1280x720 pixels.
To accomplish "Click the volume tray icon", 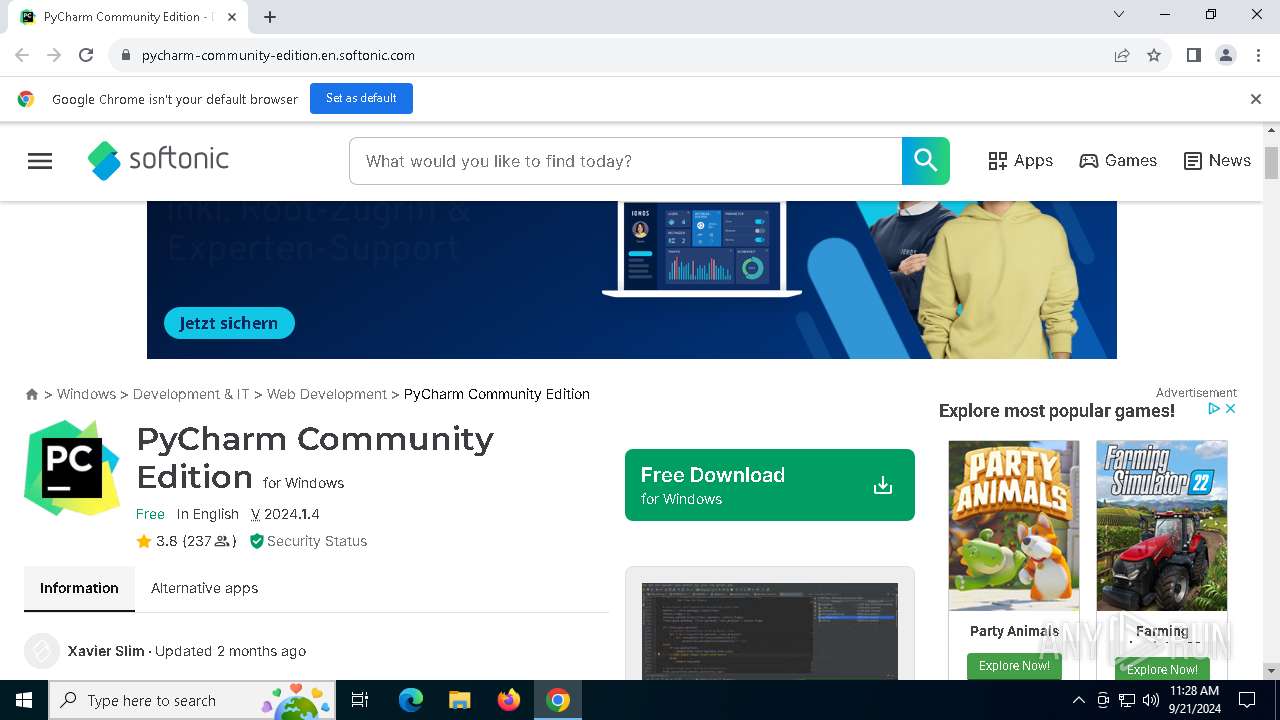I will pyautogui.click(x=1150, y=700).
